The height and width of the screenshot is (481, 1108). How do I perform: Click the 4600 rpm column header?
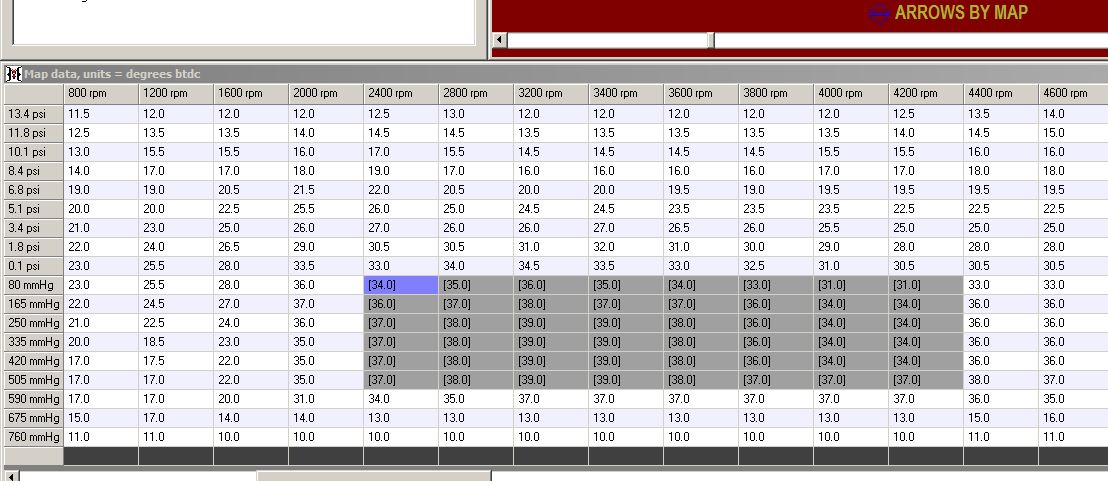tap(1072, 93)
